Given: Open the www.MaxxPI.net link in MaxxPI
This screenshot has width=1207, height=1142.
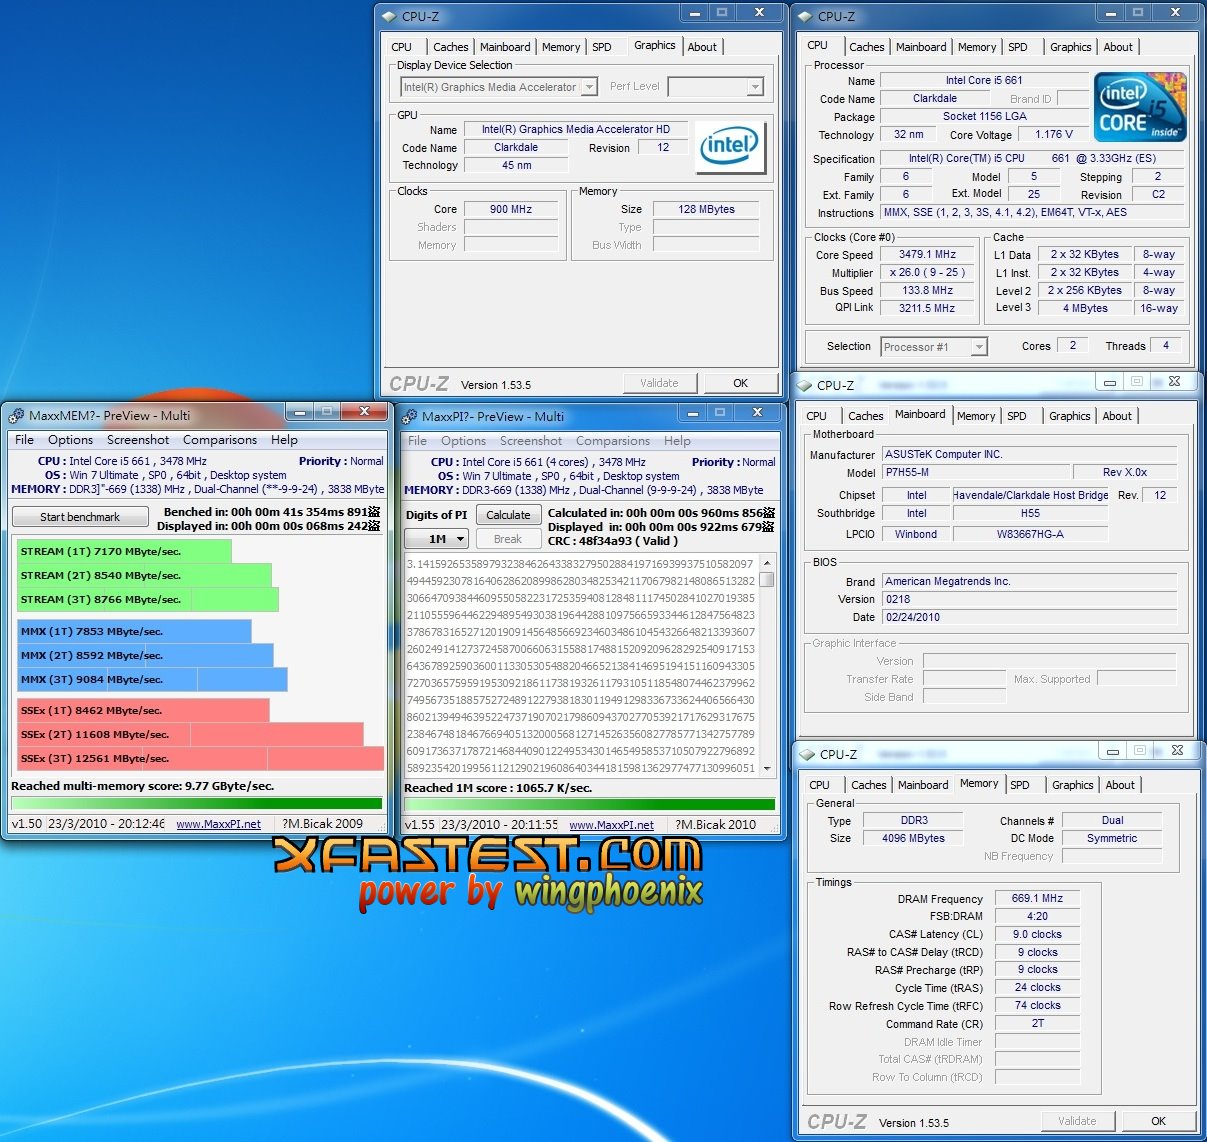Looking at the screenshot, I should (611, 825).
